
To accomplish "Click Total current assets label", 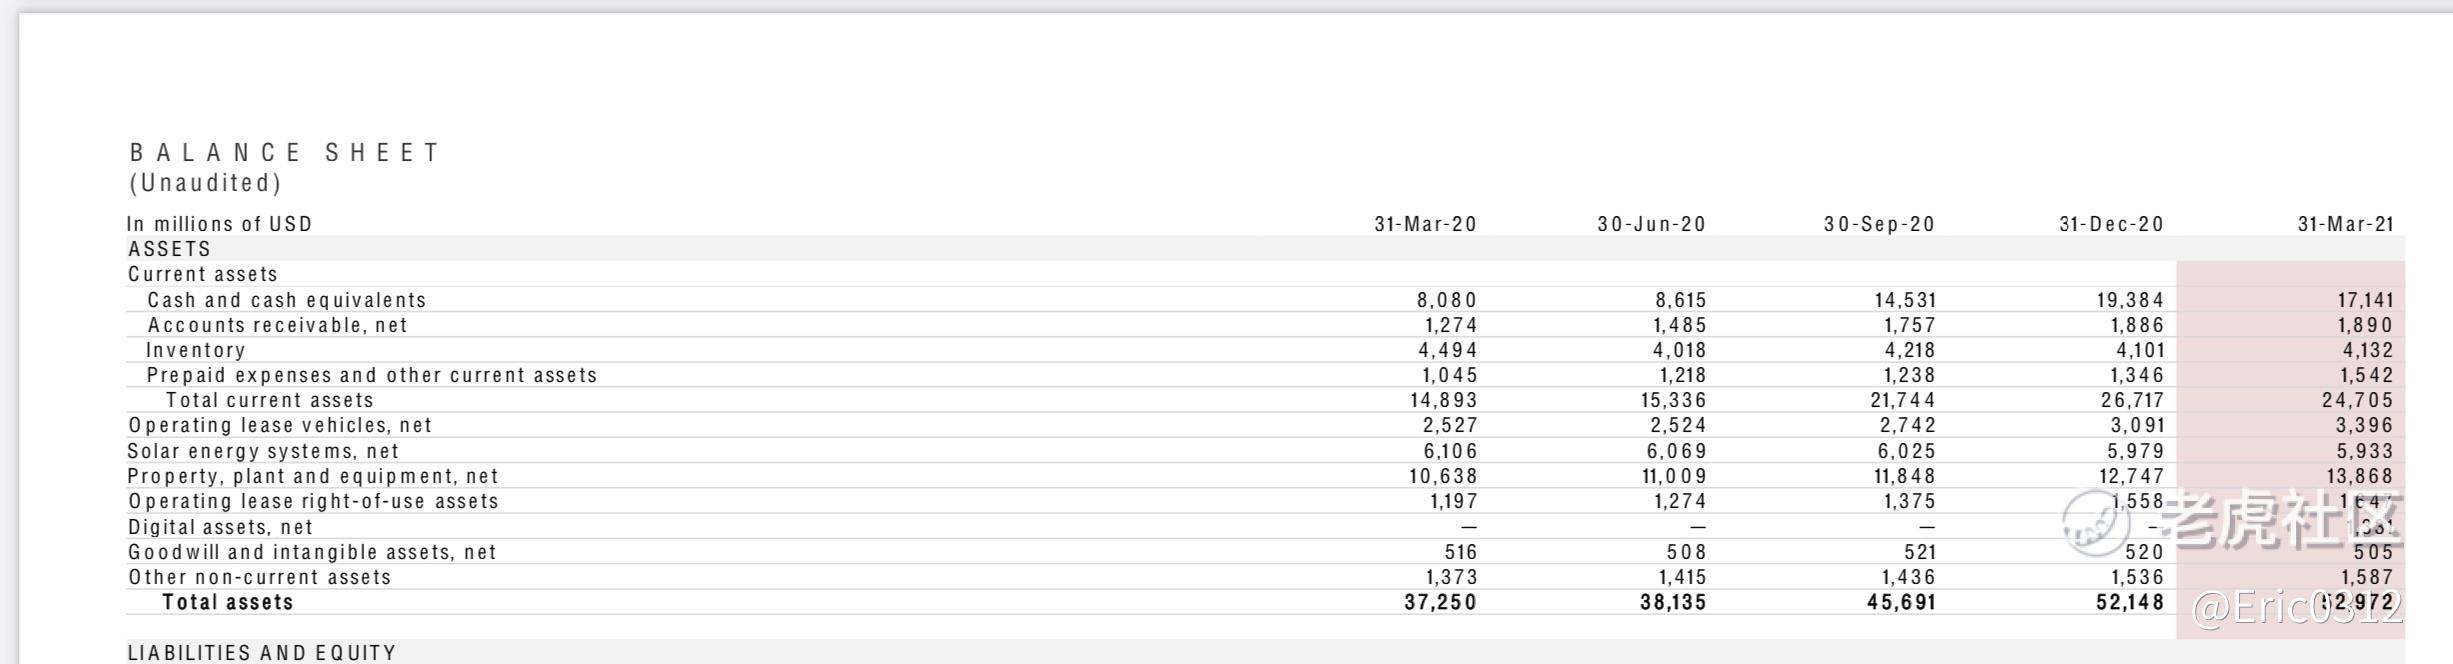I will (x=270, y=400).
